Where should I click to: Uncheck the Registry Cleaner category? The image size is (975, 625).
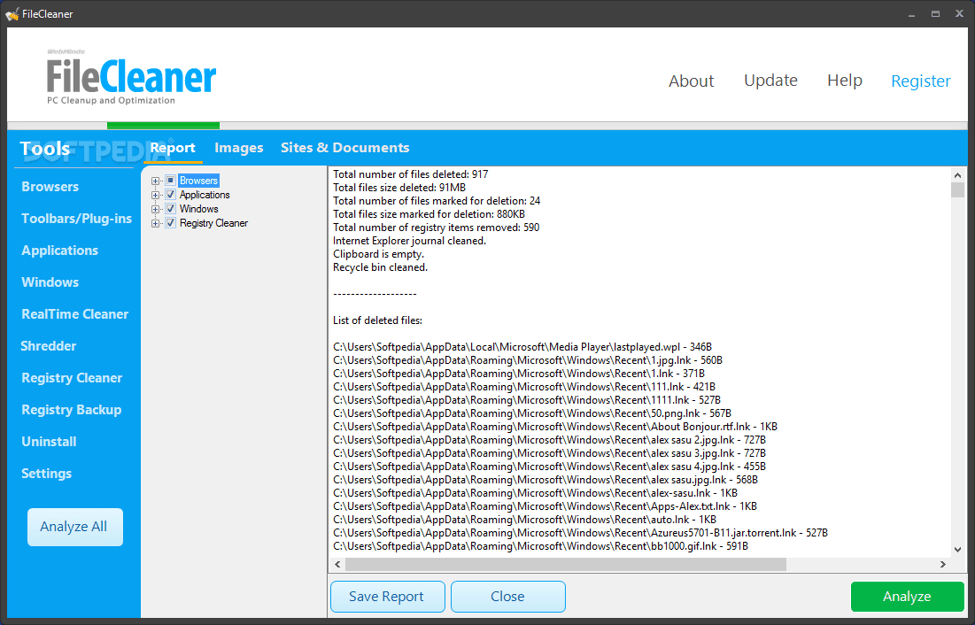(x=170, y=222)
